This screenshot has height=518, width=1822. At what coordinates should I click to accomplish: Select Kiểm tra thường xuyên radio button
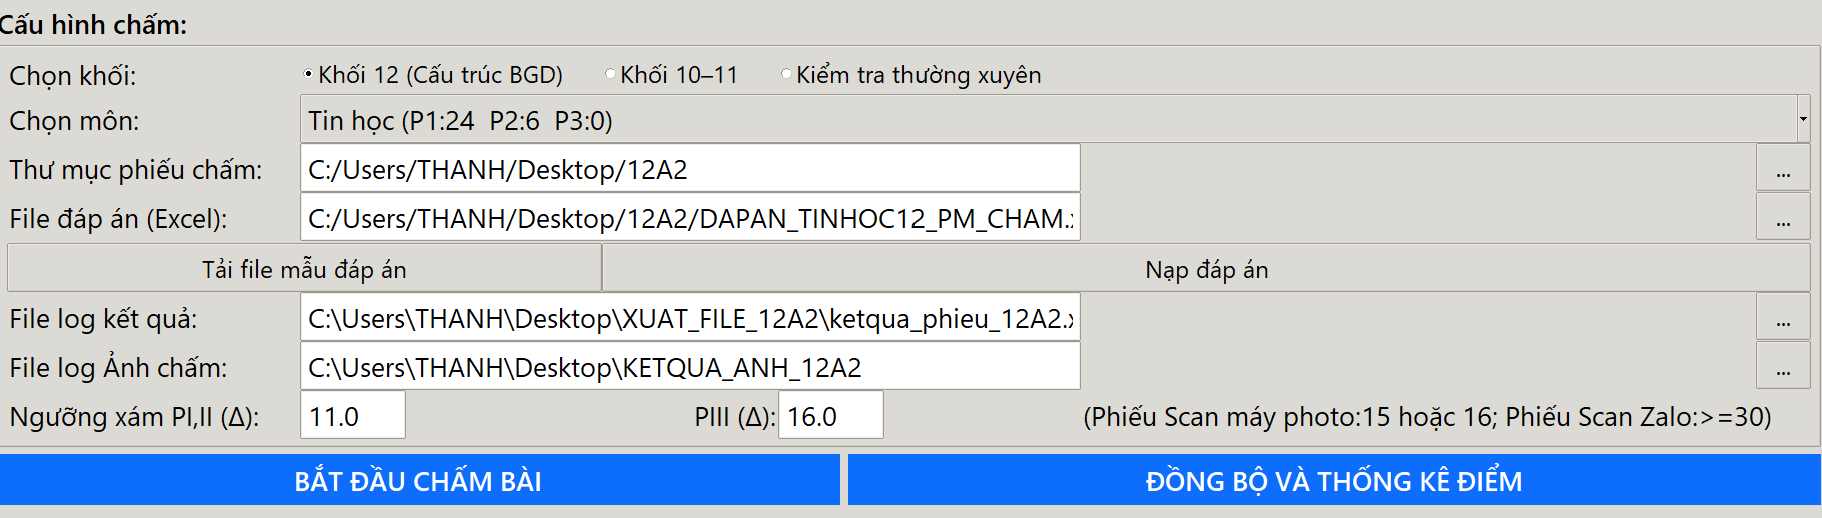(787, 74)
